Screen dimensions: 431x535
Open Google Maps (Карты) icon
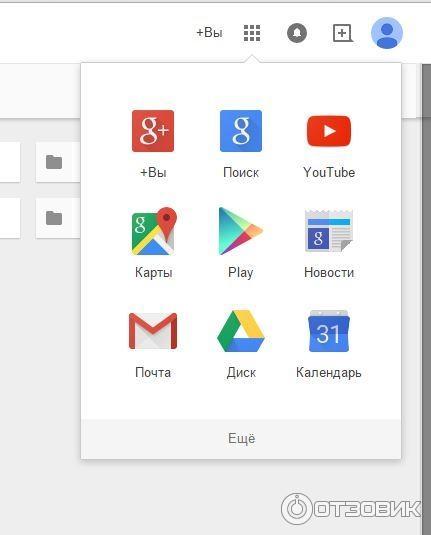154,231
